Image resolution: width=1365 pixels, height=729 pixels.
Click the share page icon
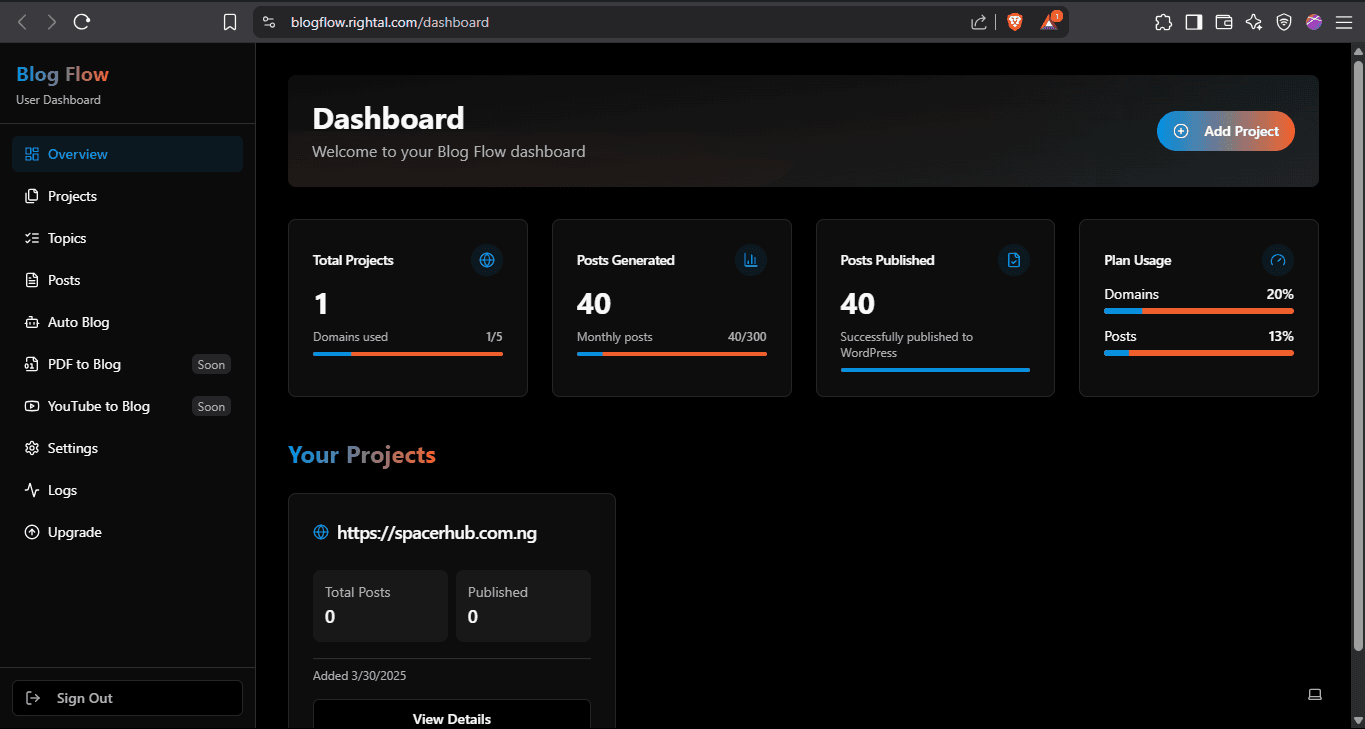[979, 22]
